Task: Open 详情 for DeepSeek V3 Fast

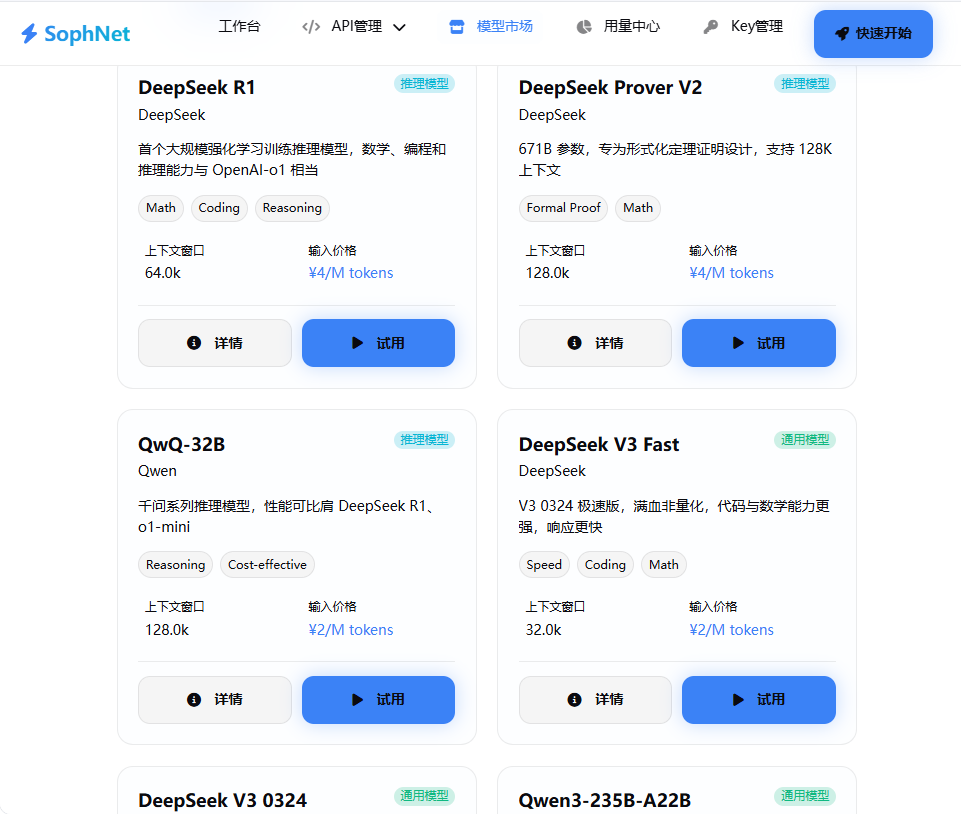Action: 595,700
